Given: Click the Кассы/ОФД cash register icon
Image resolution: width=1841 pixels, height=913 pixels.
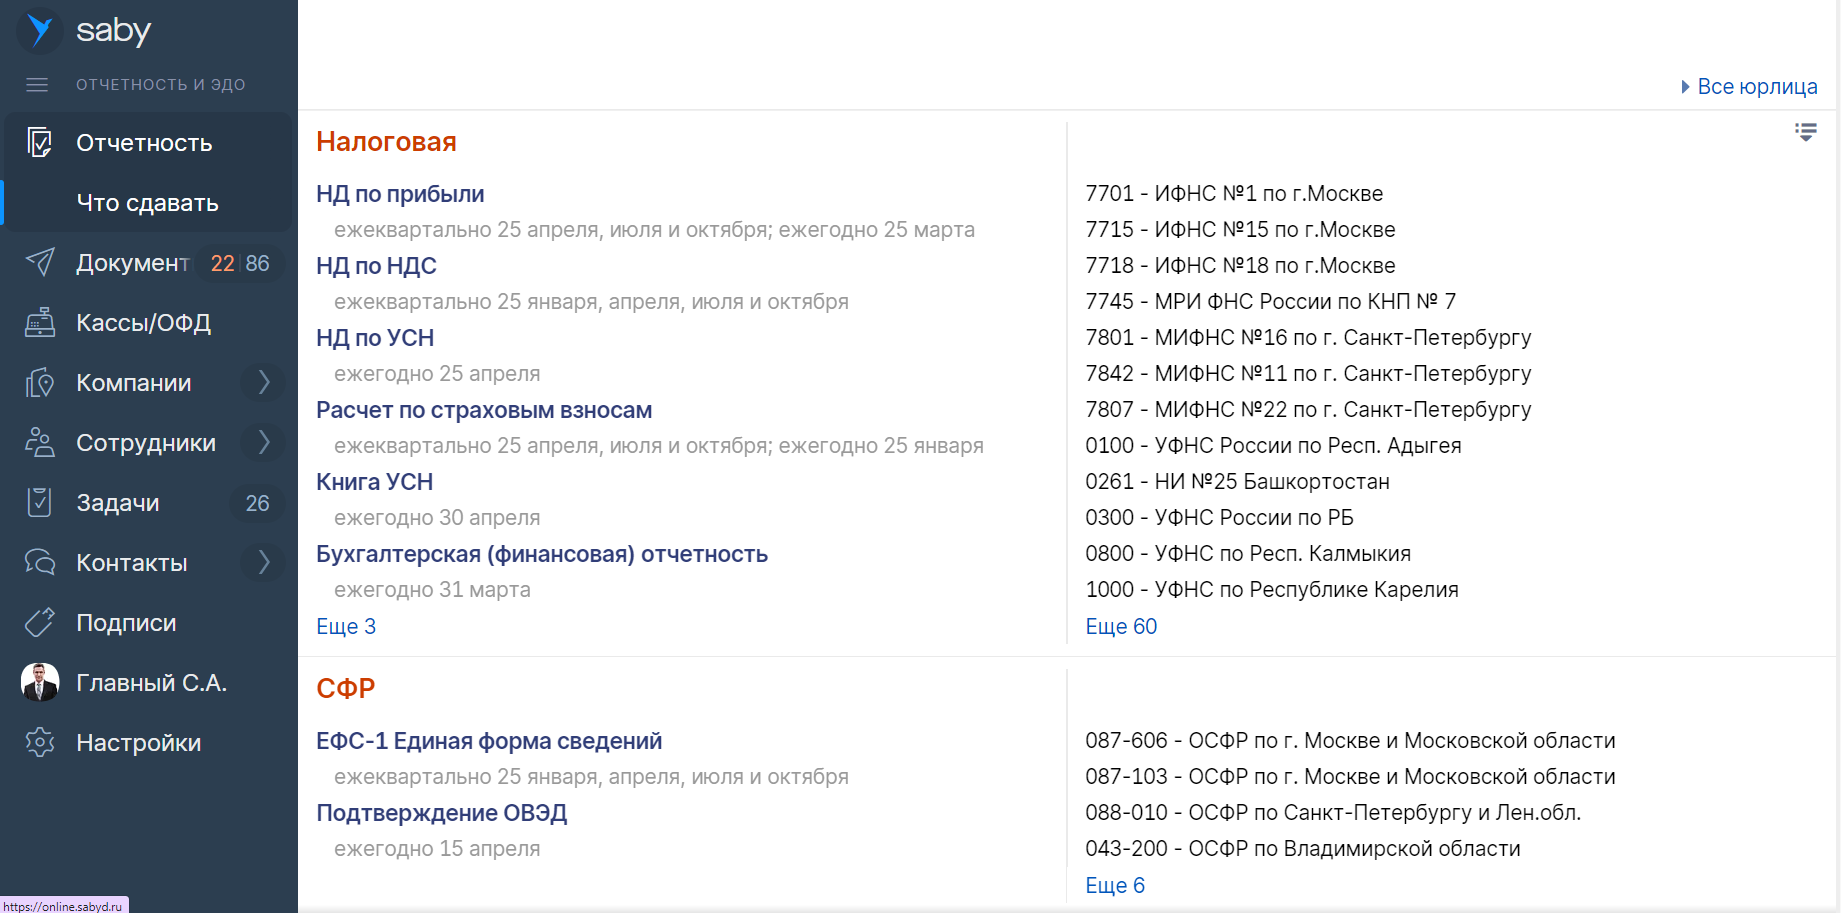Looking at the screenshot, I should coord(40,323).
